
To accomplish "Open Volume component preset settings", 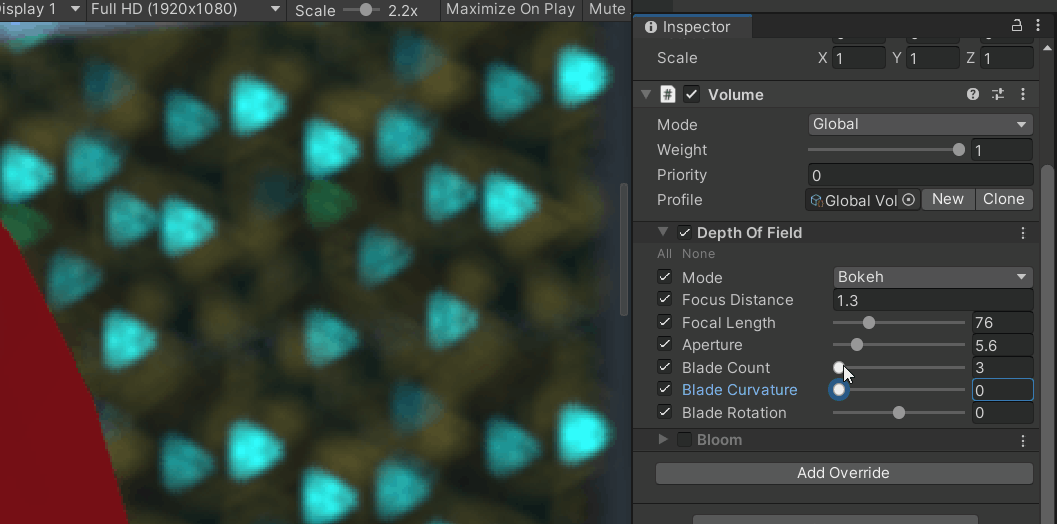I will [998, 94].
